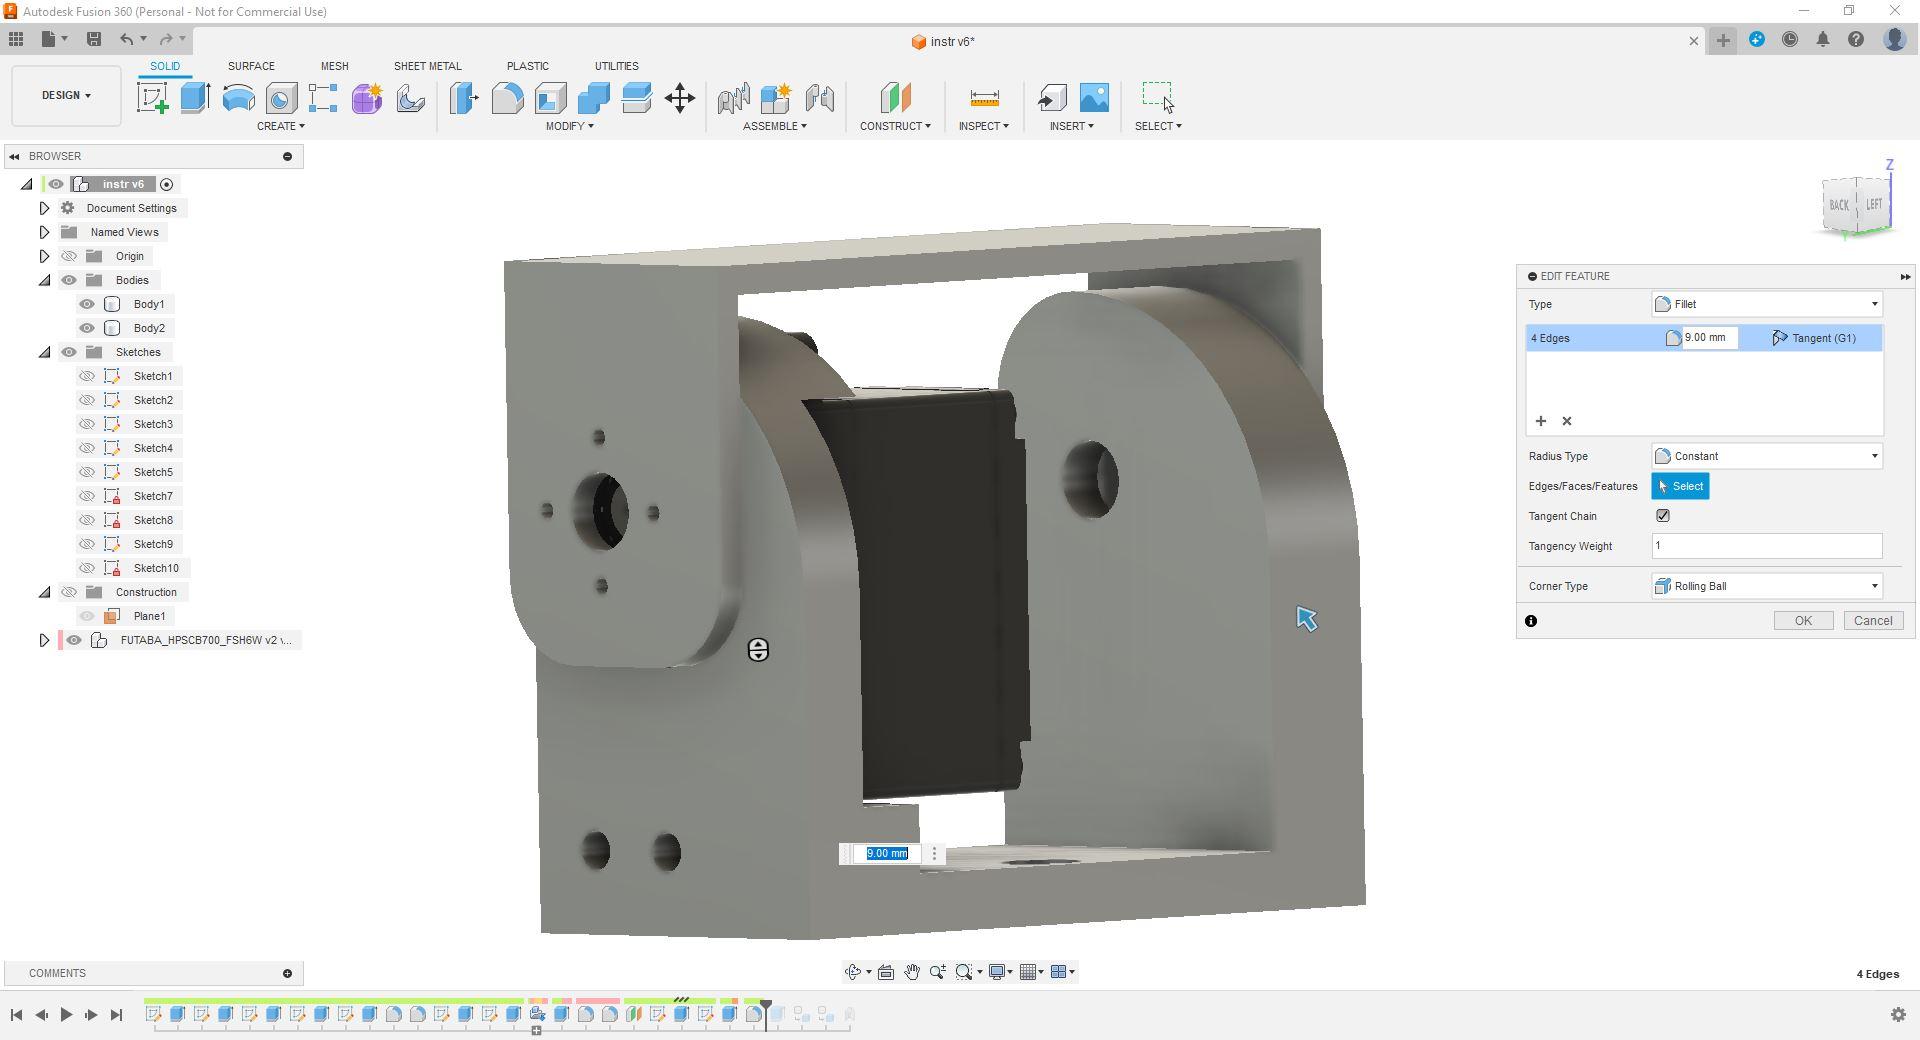Image resolution: width=1920 pixels, height=1040 pixels.
Task: Toggle visibility of Body1
Action: point(87,304)
